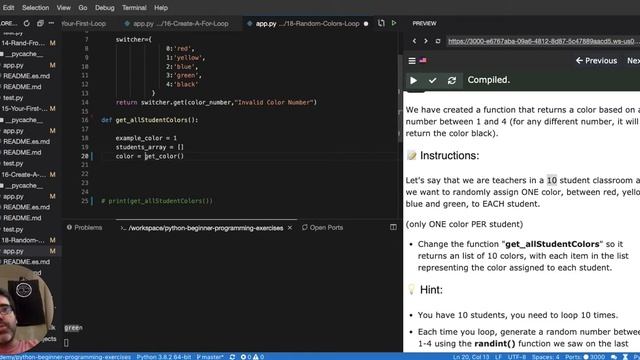
Task: Collapse all folders in Explorer
Action: click(40, 23)
